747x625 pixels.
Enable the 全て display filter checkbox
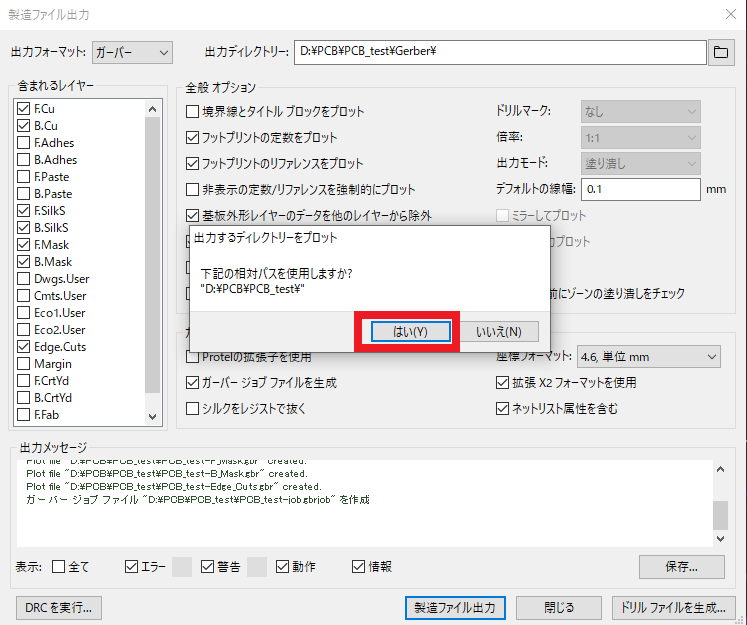[x=58, y=567]
